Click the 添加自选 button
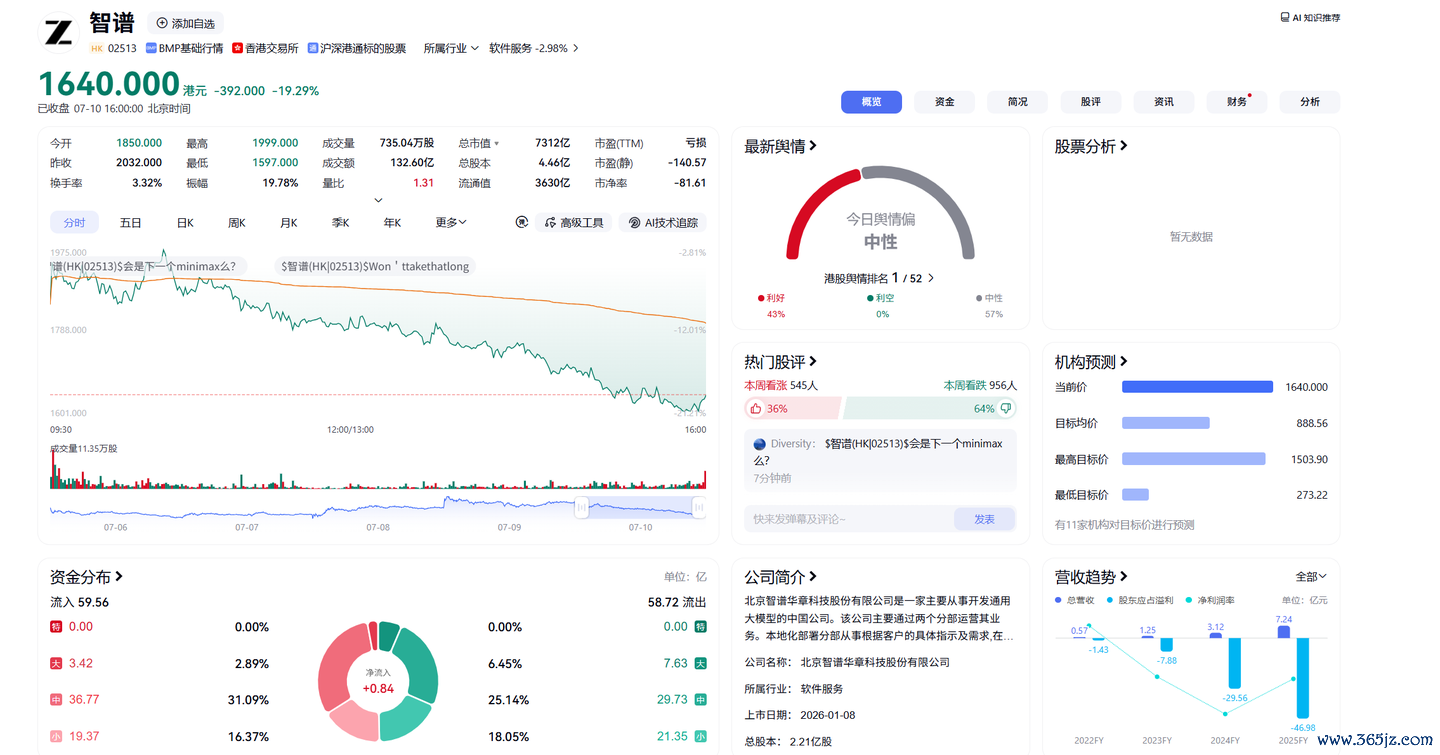Screen dimensions: 1440x755 (x=186, y=23)
